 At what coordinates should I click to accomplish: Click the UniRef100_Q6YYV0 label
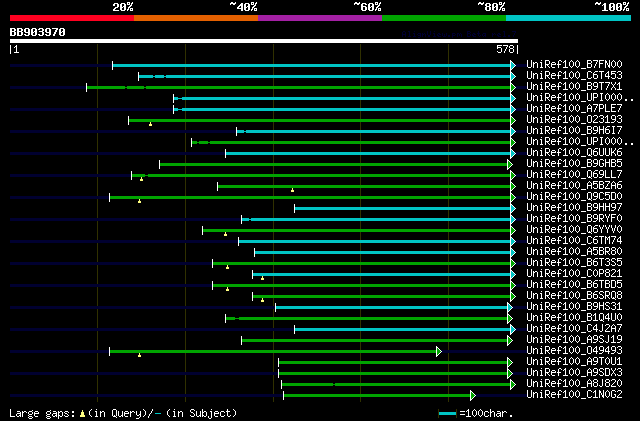[x=574, y=230]
